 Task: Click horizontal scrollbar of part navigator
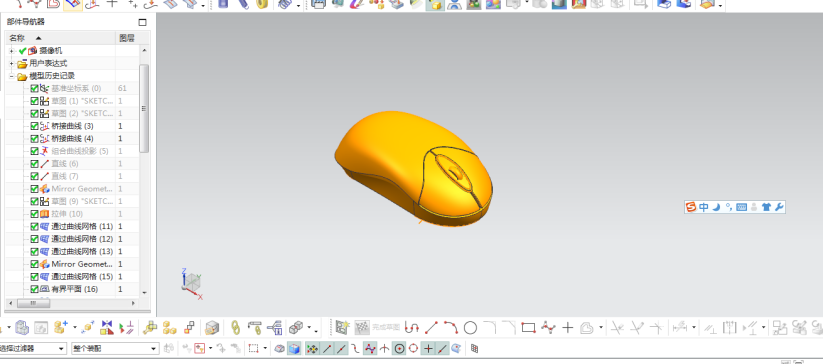click(x=34, y=303)
